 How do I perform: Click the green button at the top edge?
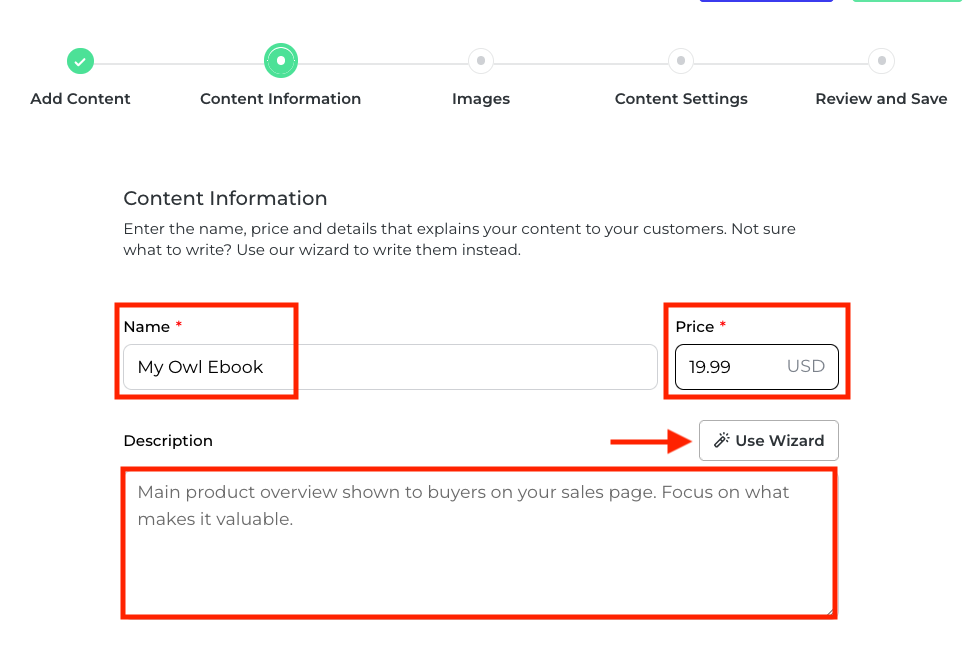[913, 1]
